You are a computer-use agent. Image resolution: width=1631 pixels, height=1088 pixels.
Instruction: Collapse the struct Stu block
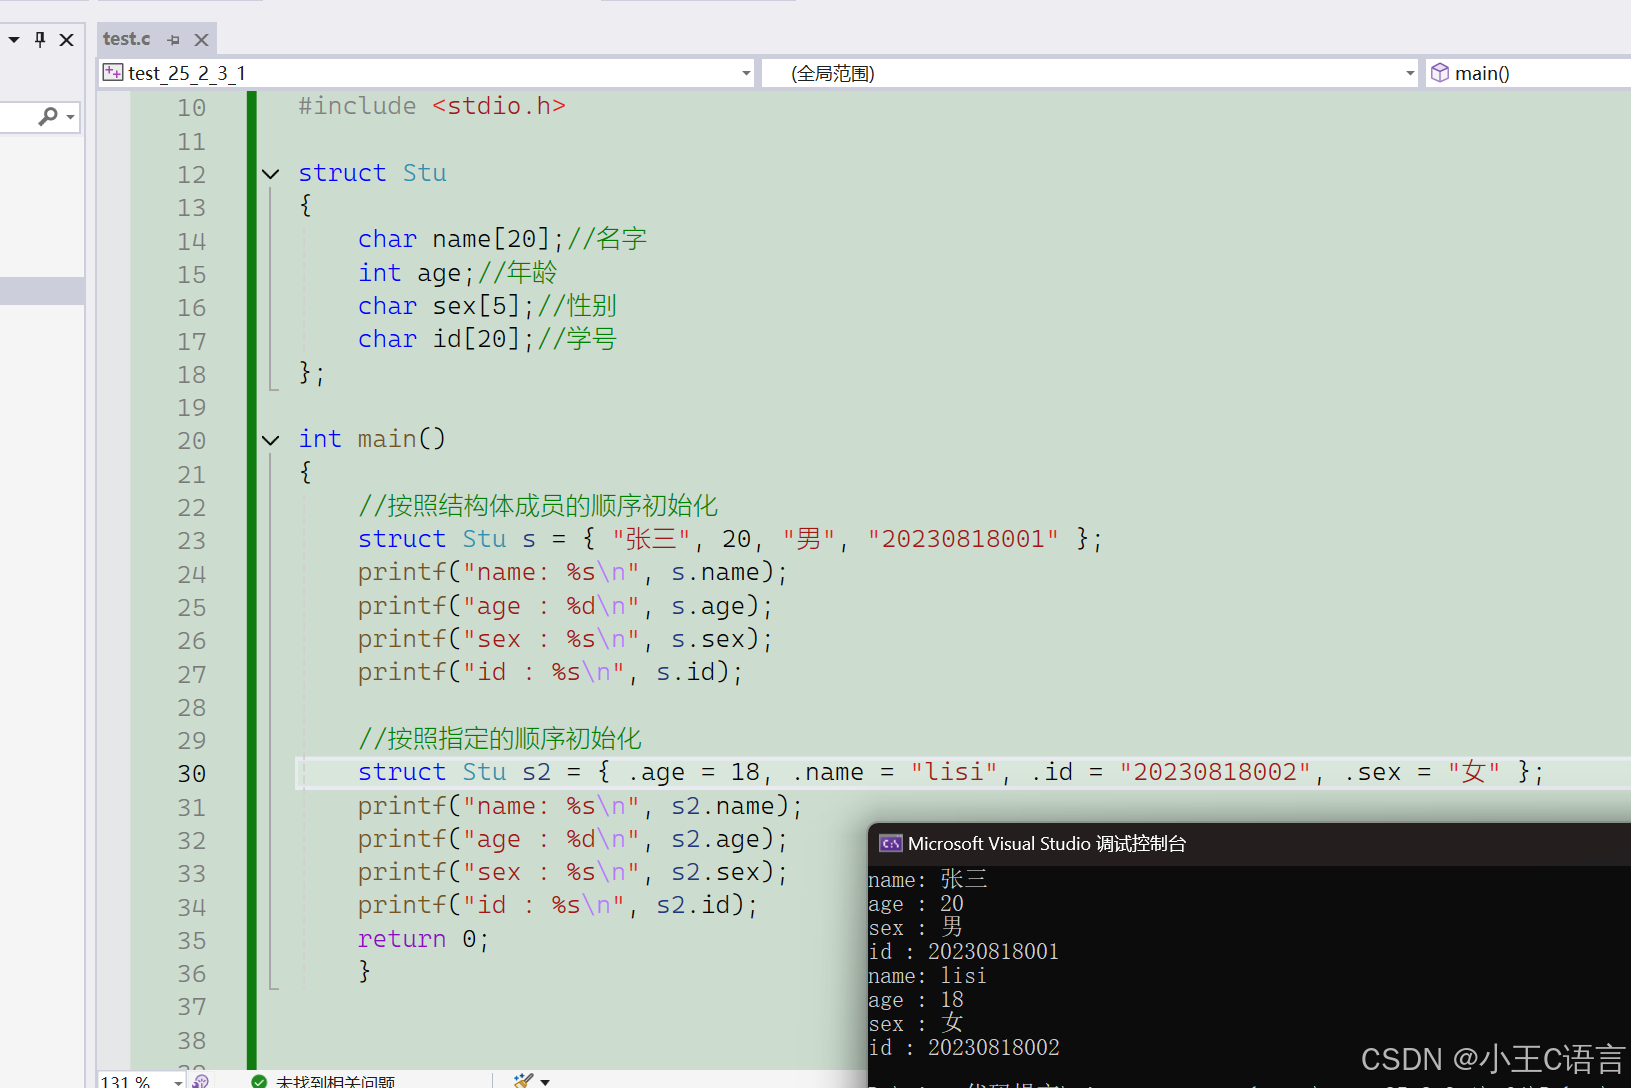[x=271, y=174]
